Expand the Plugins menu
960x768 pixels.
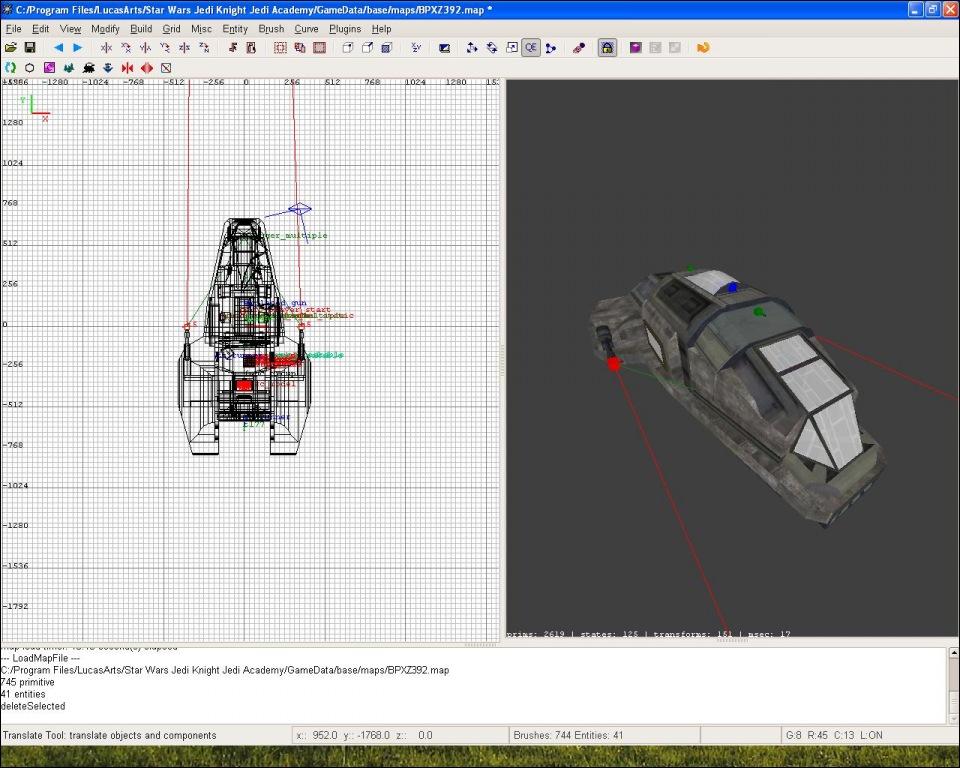pos(345,29)
